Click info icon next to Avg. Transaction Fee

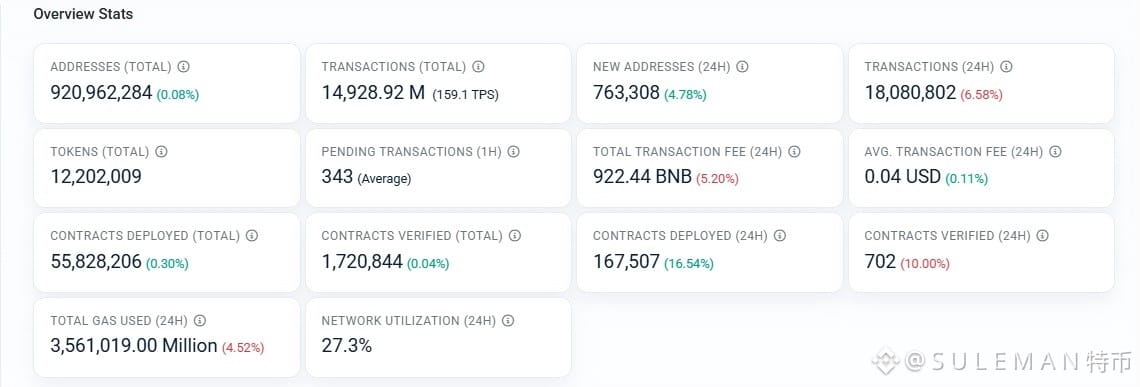[x=1056, y=152]
